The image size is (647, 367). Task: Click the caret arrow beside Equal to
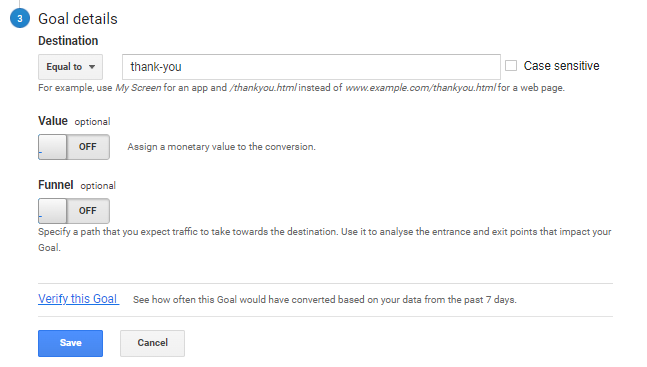coord(92,67)
